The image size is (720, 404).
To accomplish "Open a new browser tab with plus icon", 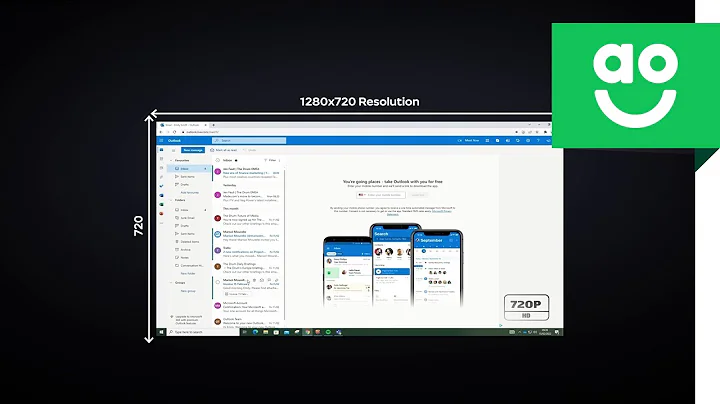I will point(214,125).
